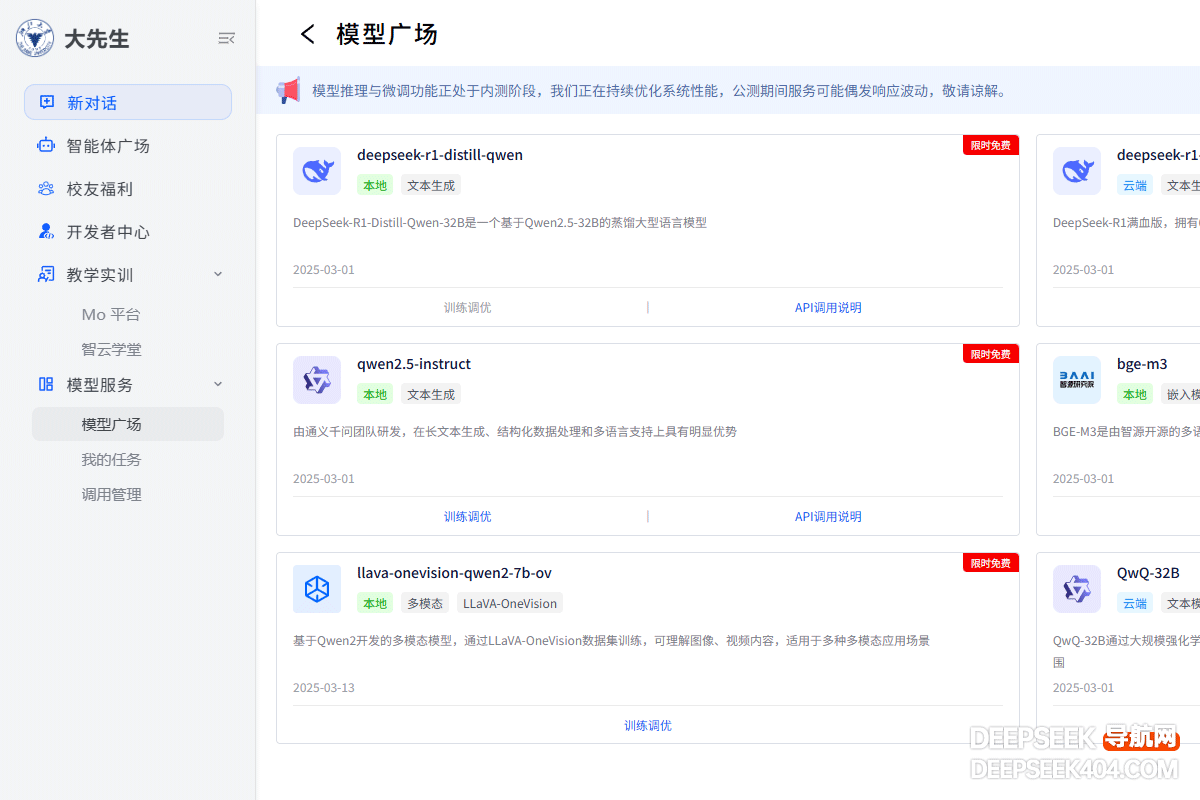Click 训练调优 on llava-onevision-qwen2-7b-ov card
Screen dimensions: 1200x800
pyautogui.click(x=648, y=725)
